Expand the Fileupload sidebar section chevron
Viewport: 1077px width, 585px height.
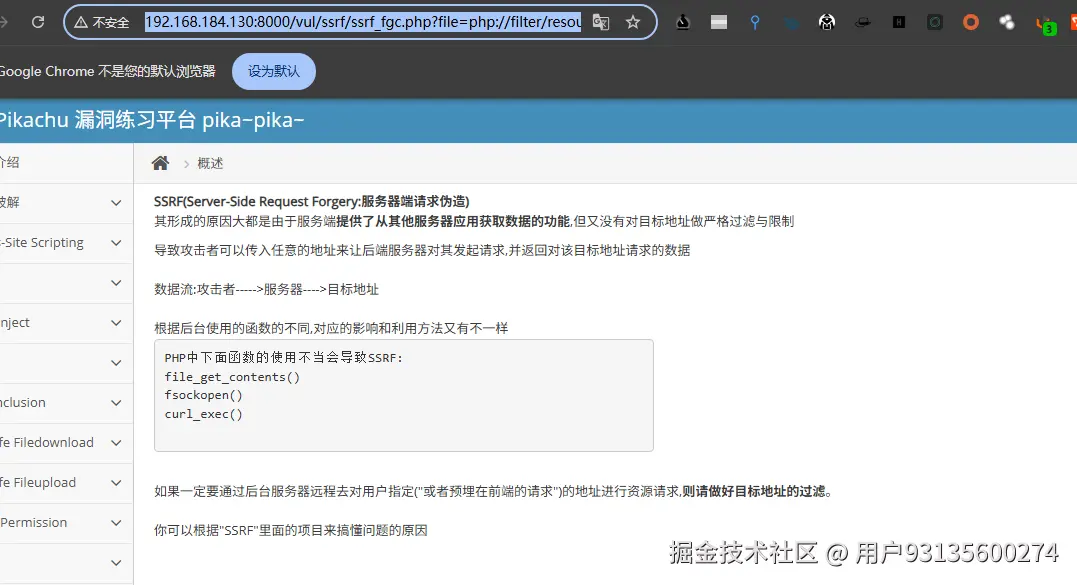point(116,483)
